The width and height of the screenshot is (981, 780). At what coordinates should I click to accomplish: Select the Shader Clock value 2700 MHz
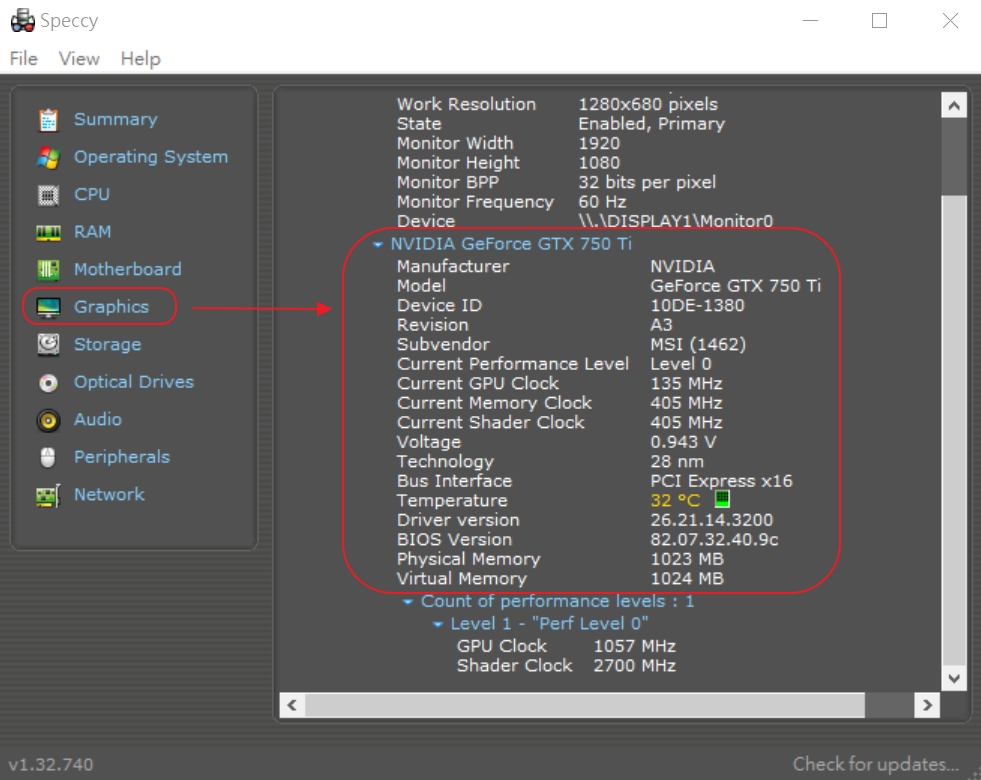(x=634, y=665)
